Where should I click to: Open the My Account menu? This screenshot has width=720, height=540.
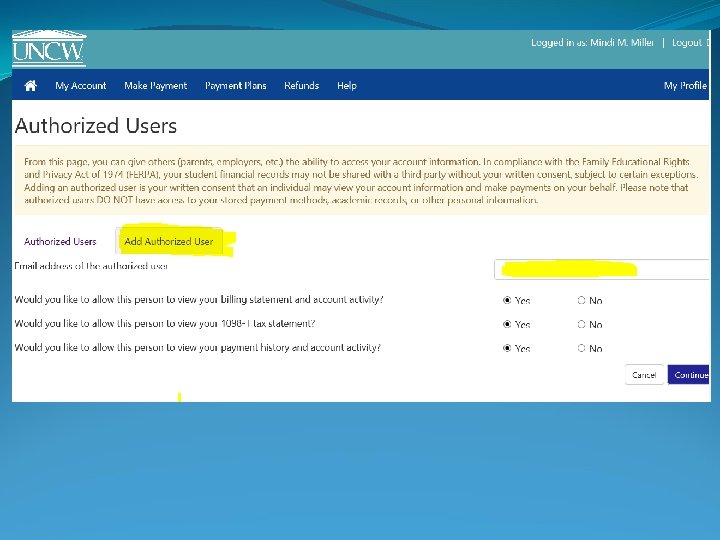[81, 85]
